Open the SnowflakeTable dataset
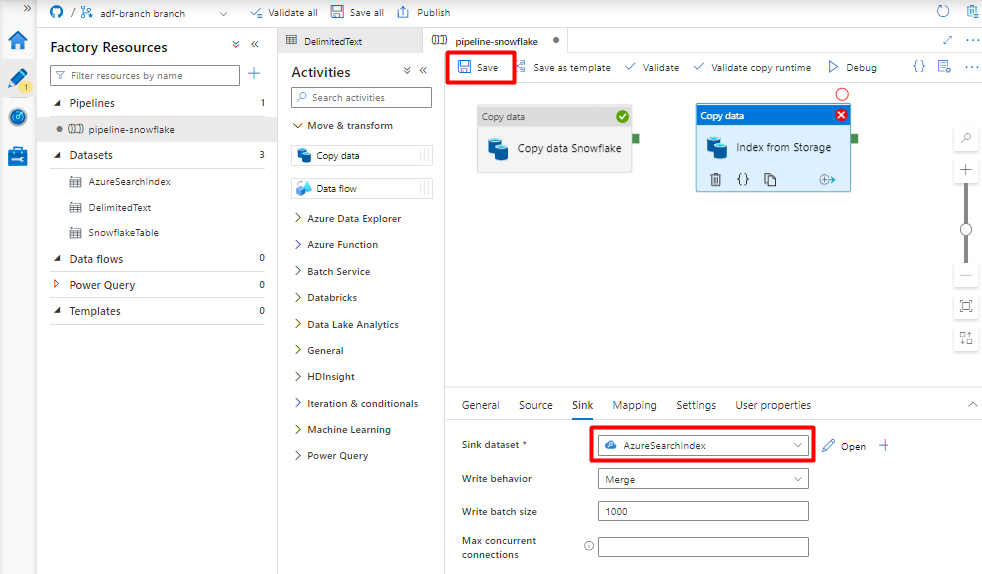This screenshot has height=574, width=982. (123, 233)
